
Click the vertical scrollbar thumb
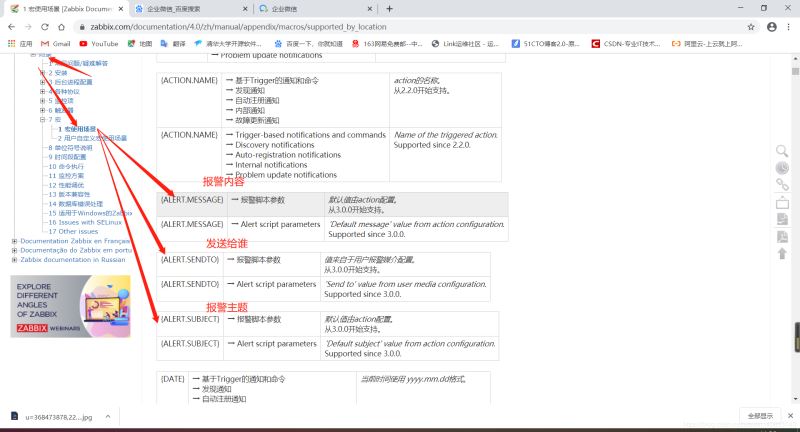[795, 71]
